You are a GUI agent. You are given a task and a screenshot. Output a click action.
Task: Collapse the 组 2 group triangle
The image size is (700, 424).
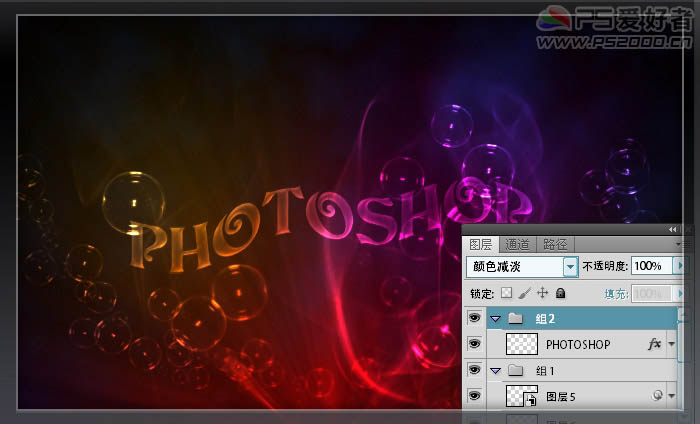coord(494,319)
